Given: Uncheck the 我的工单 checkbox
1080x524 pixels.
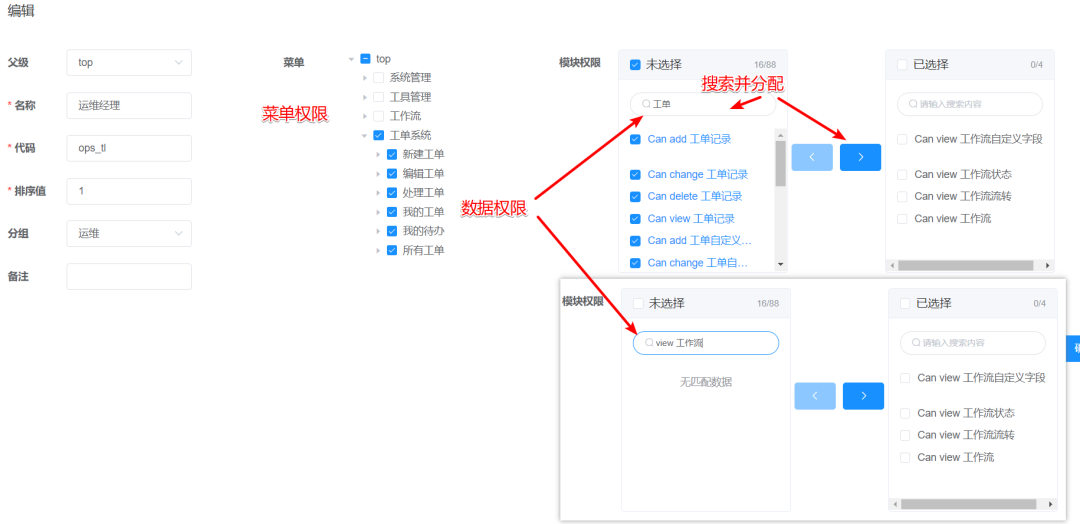Looking at the screenshot, I should coord(392,212).
